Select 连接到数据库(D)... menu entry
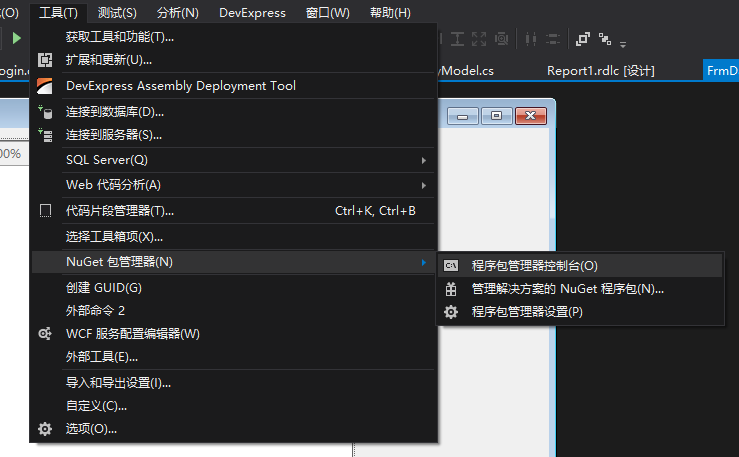739x457 pixels. point(233,112)
